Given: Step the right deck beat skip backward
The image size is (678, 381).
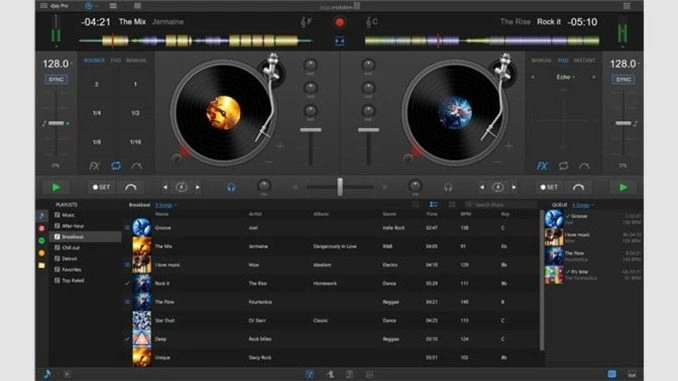Looking at the screenshot, I should coord(482,187).
